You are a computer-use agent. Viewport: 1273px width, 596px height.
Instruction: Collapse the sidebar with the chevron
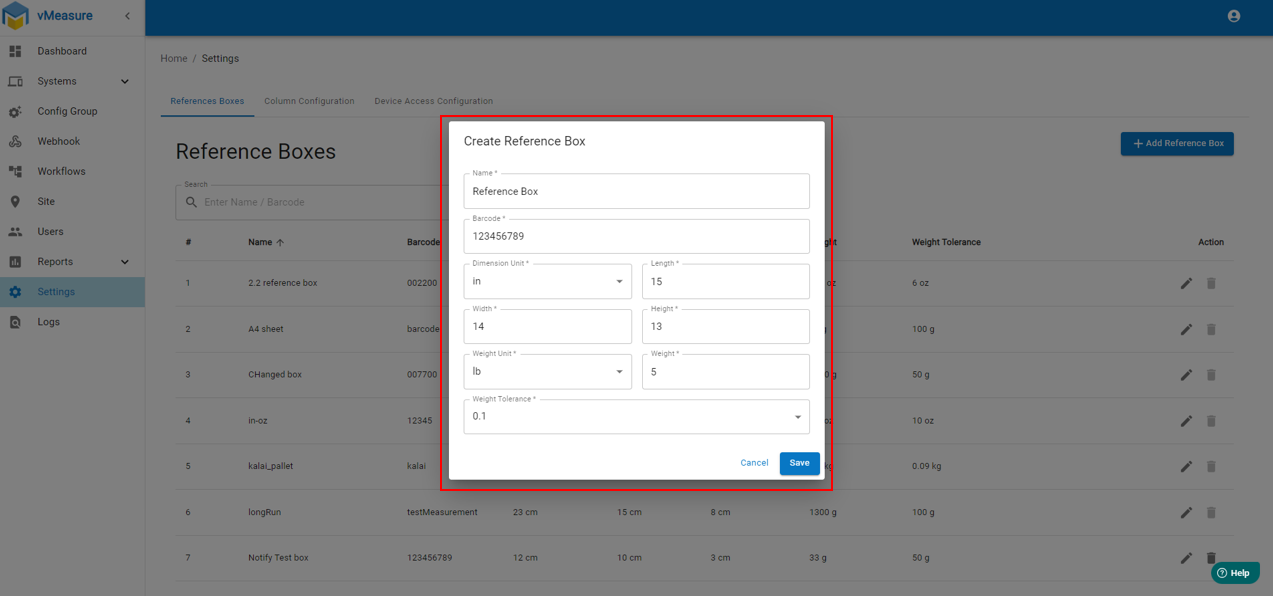(127, 16)
